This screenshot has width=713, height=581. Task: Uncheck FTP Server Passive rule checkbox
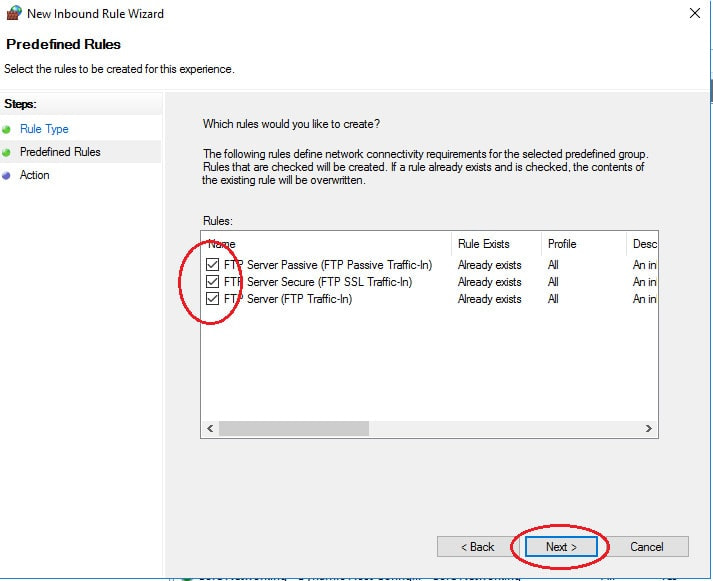[212, 264]
